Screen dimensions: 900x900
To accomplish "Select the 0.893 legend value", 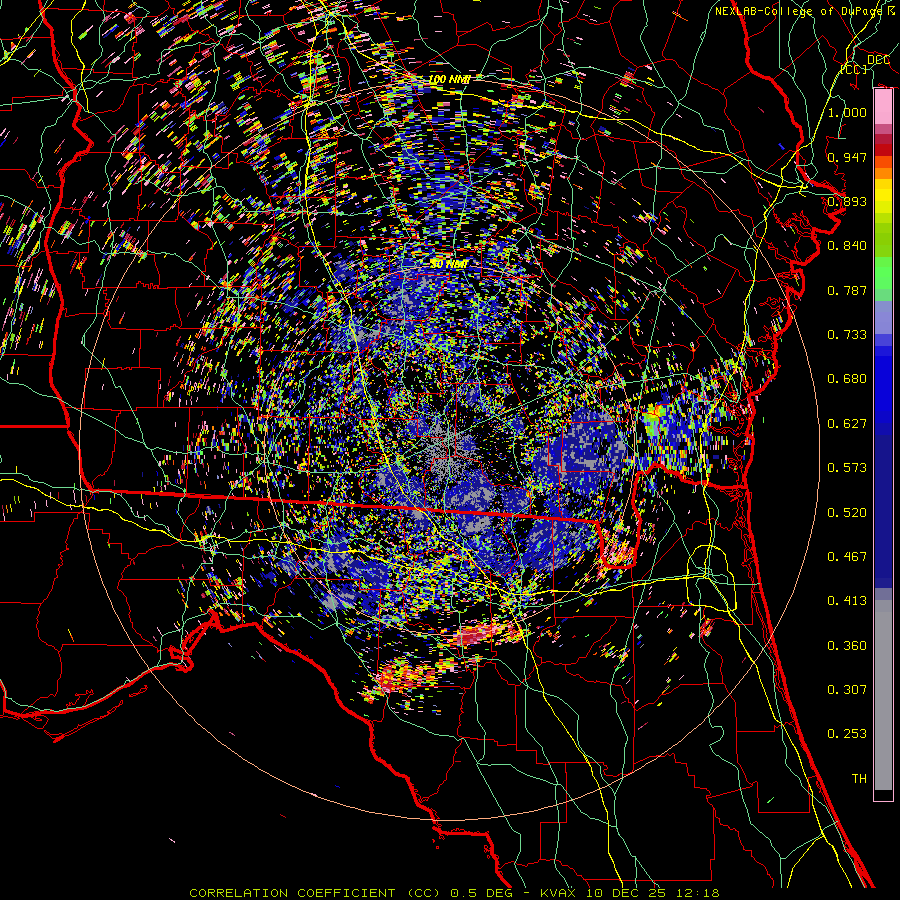I will point(847,201).
